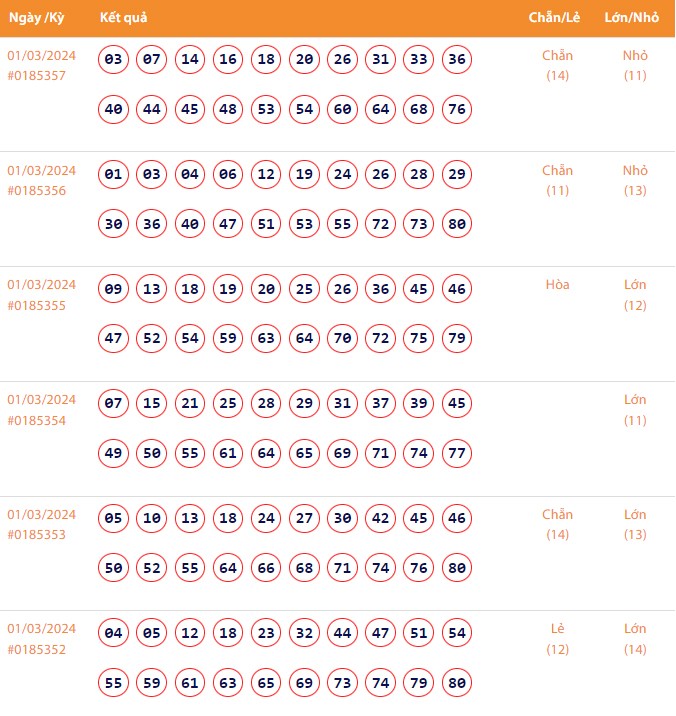Viewport: 676px width, 716px height.
Task: Click "Lẻ (12)" result for draw #0185352
Action: 557,639
